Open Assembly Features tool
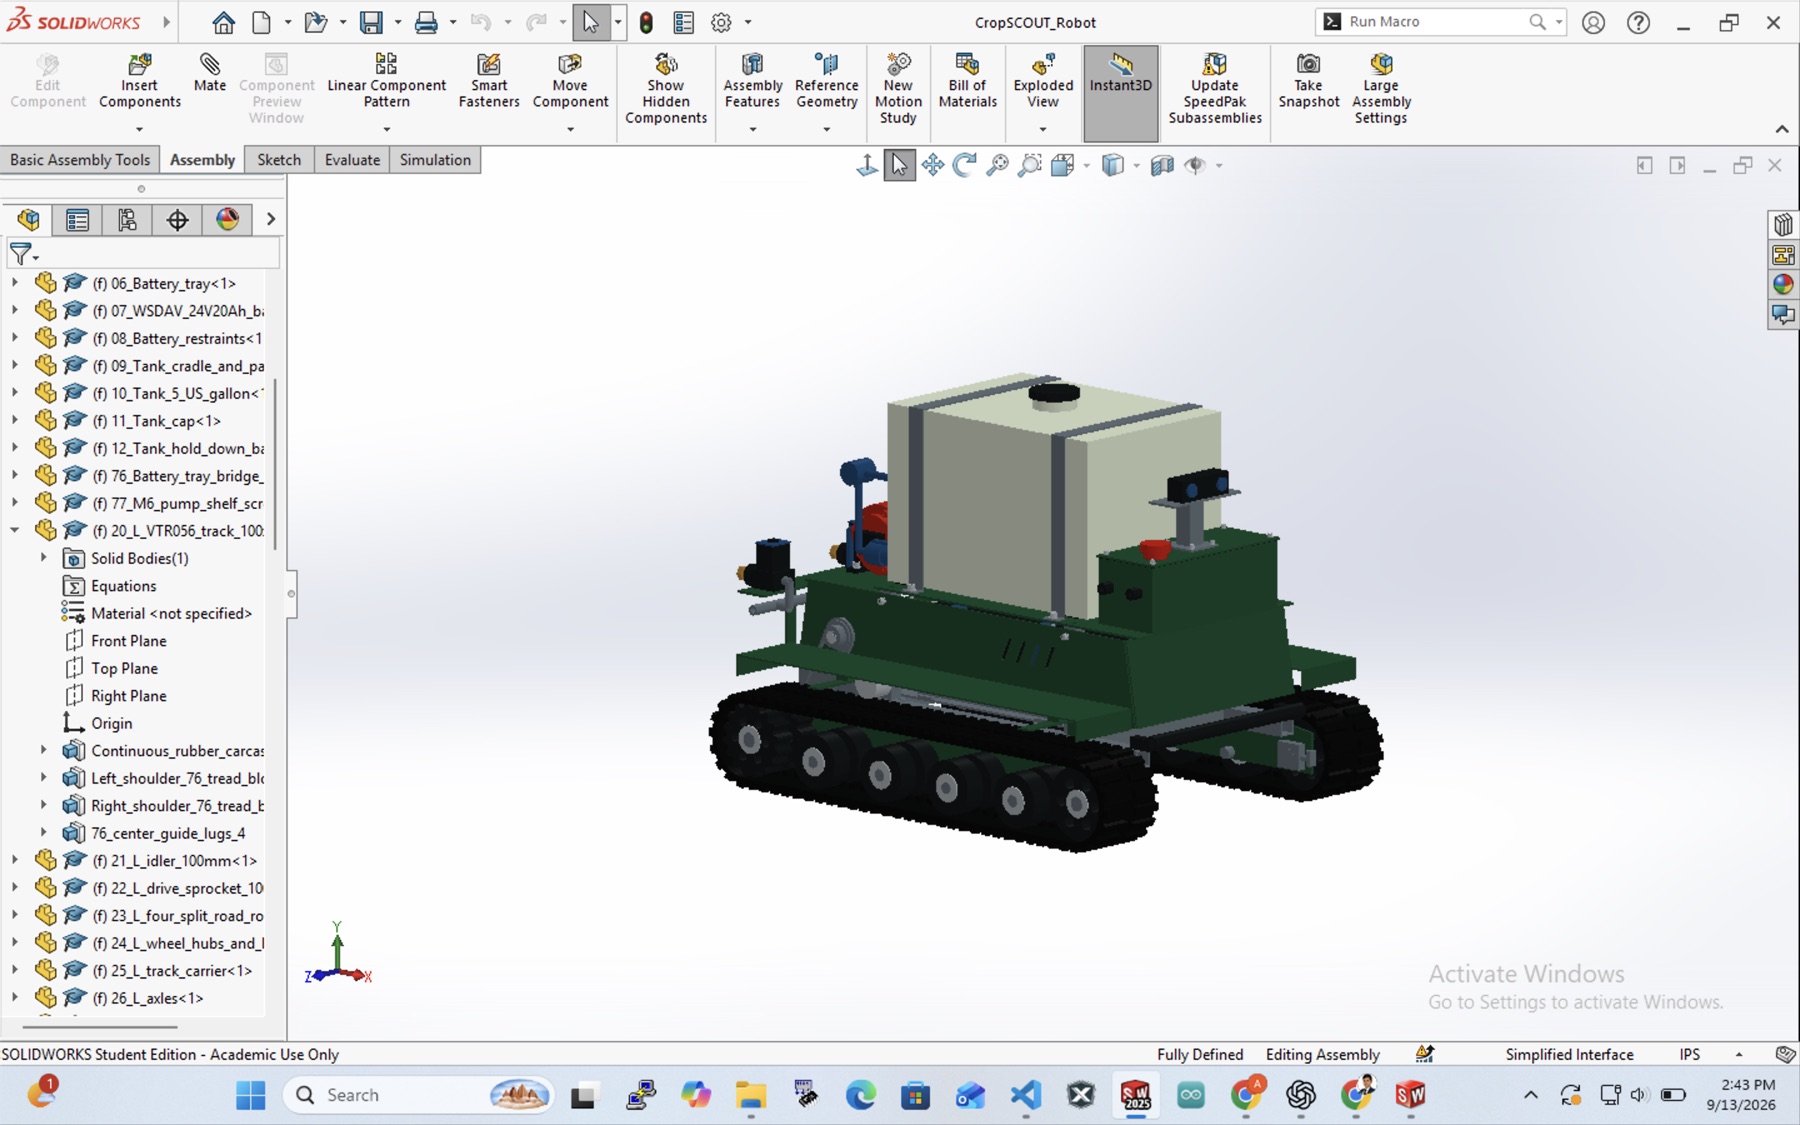 pos(753,80)
